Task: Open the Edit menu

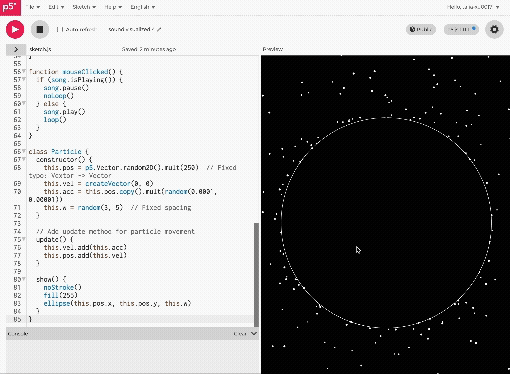Action: [56, 7]
